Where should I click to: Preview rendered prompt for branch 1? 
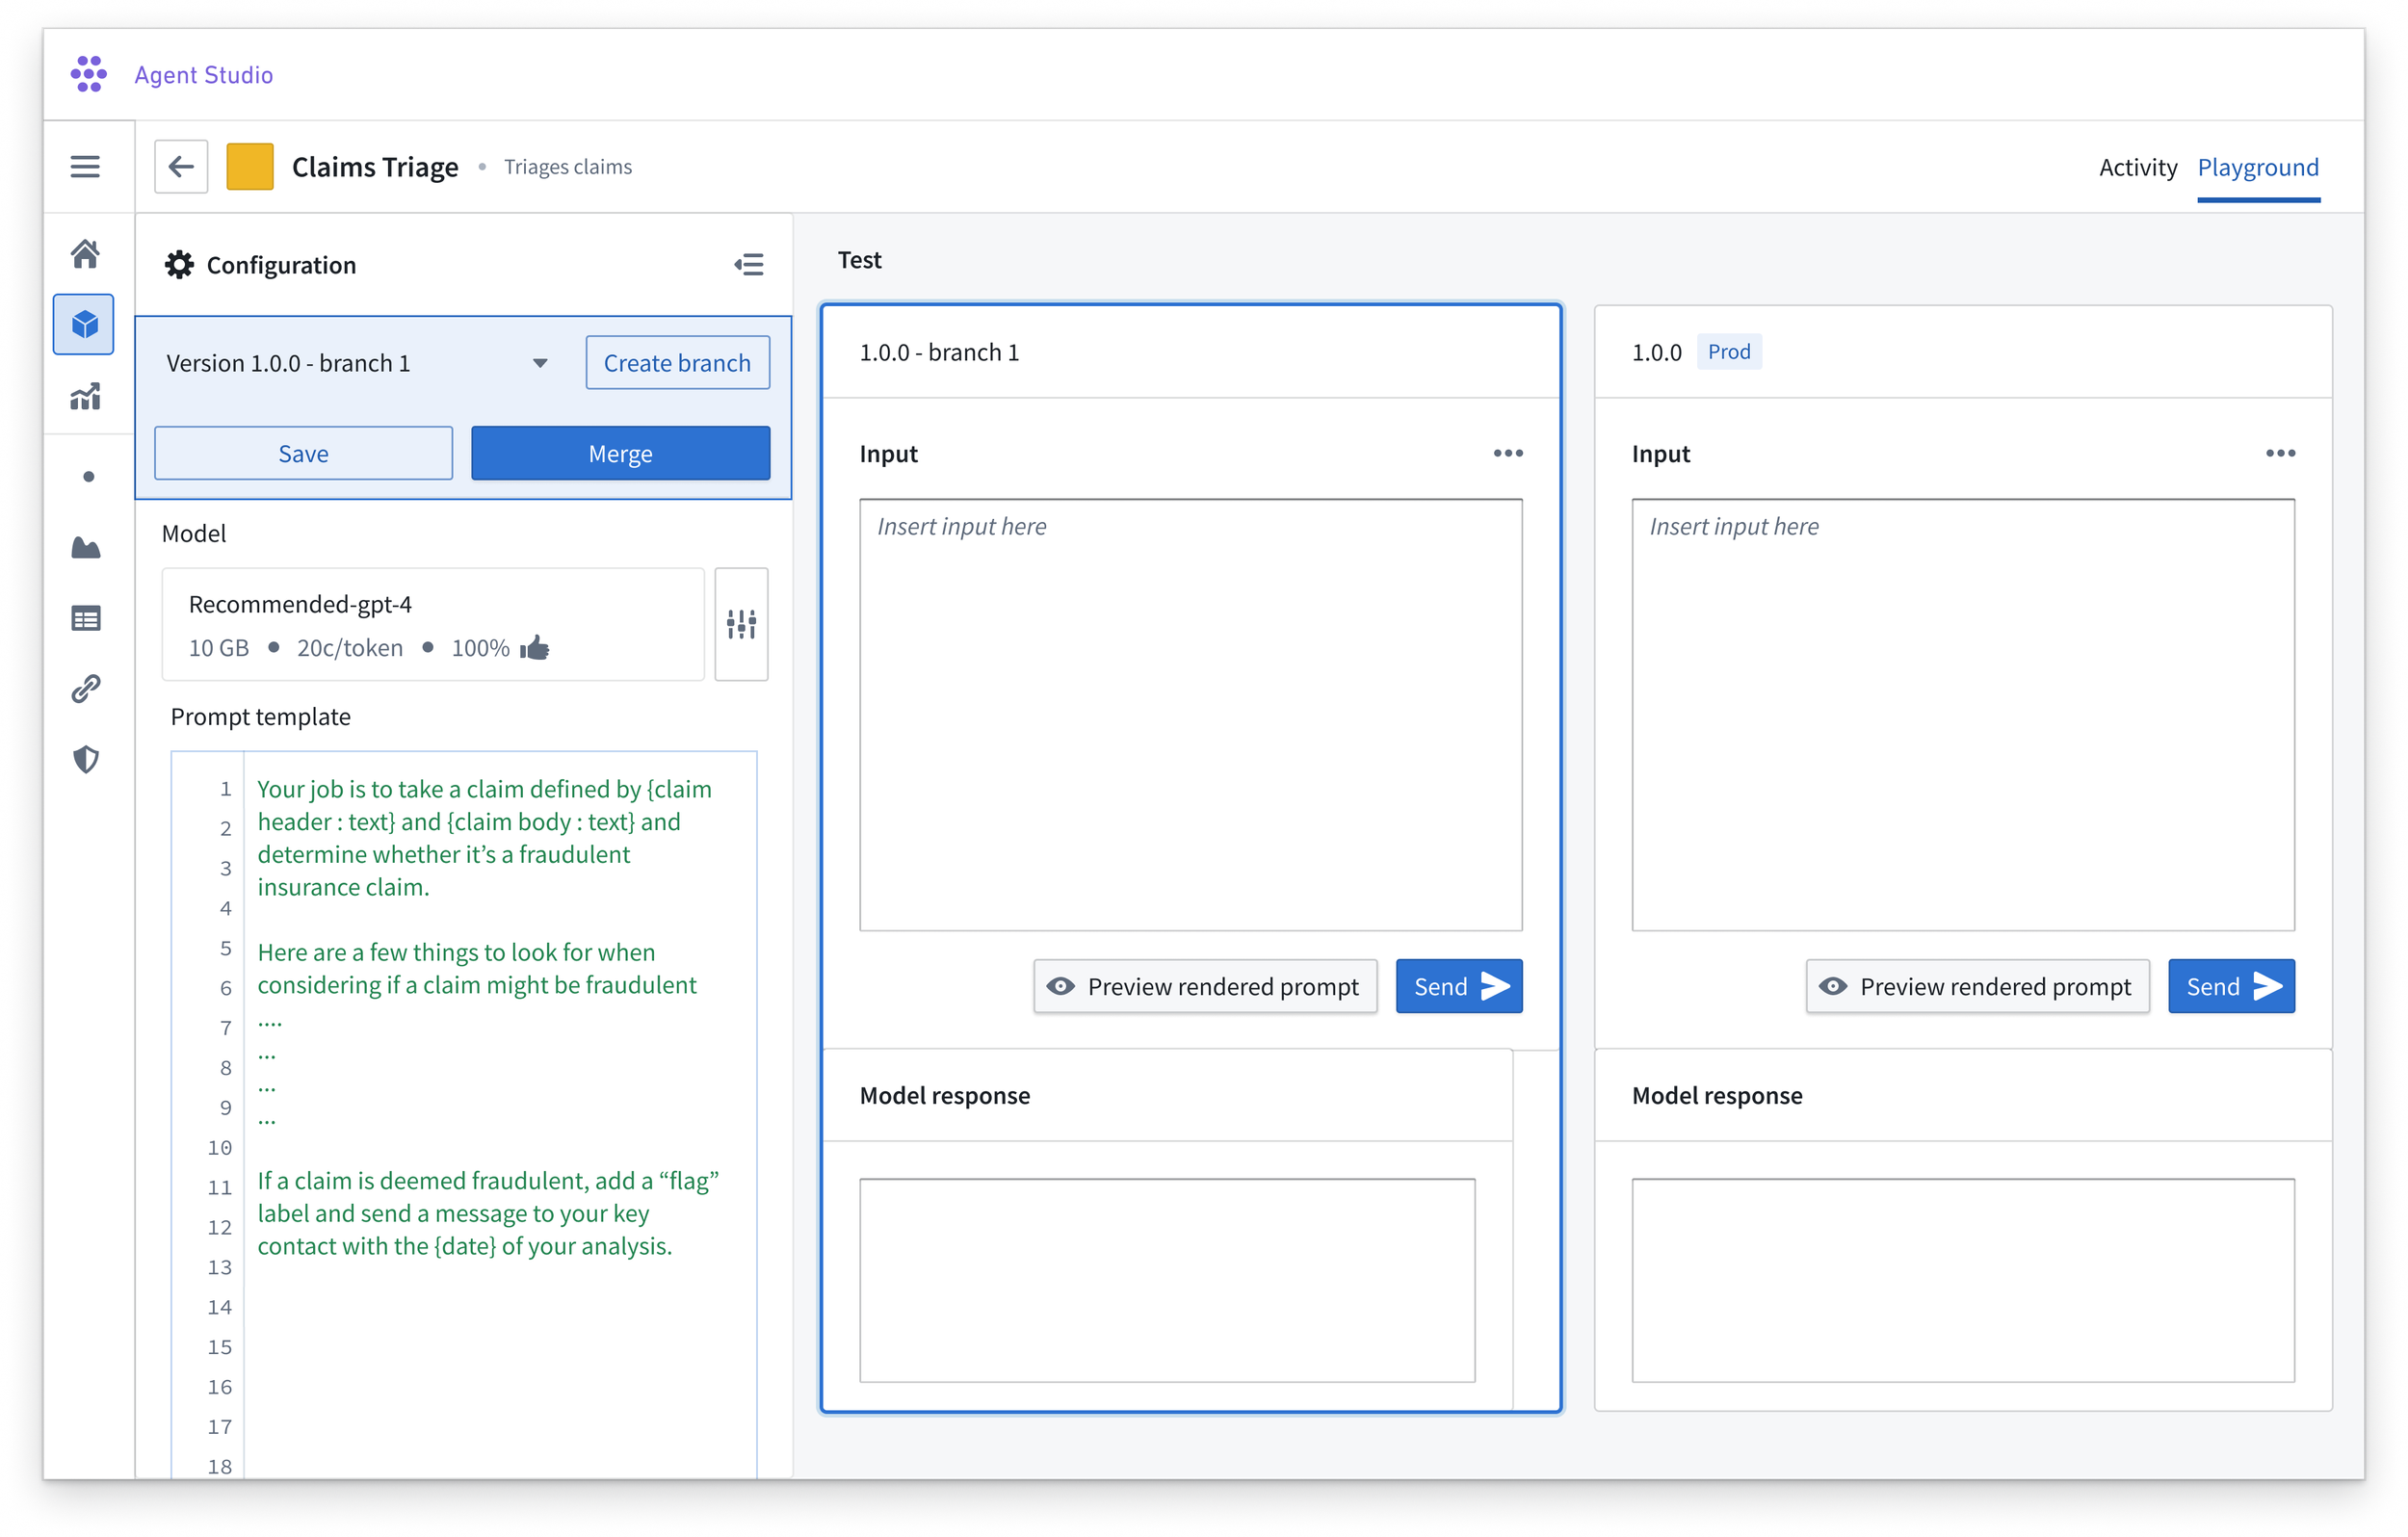click(x=1204, y=986)
